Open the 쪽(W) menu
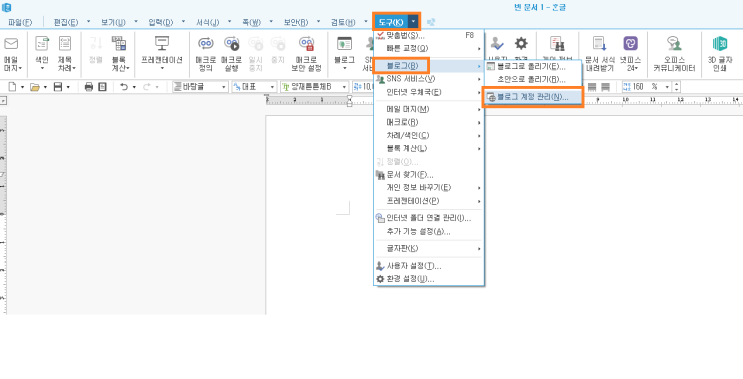743x379 pixels. point(252,22)
